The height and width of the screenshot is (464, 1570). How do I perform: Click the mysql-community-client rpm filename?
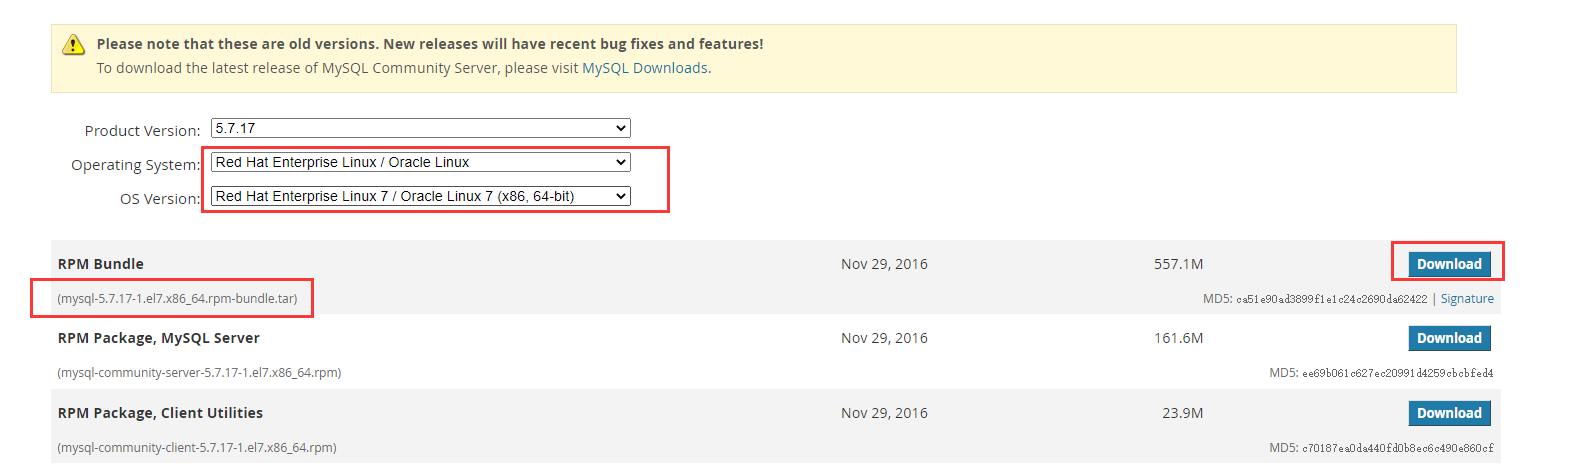[x=197, y=448]
